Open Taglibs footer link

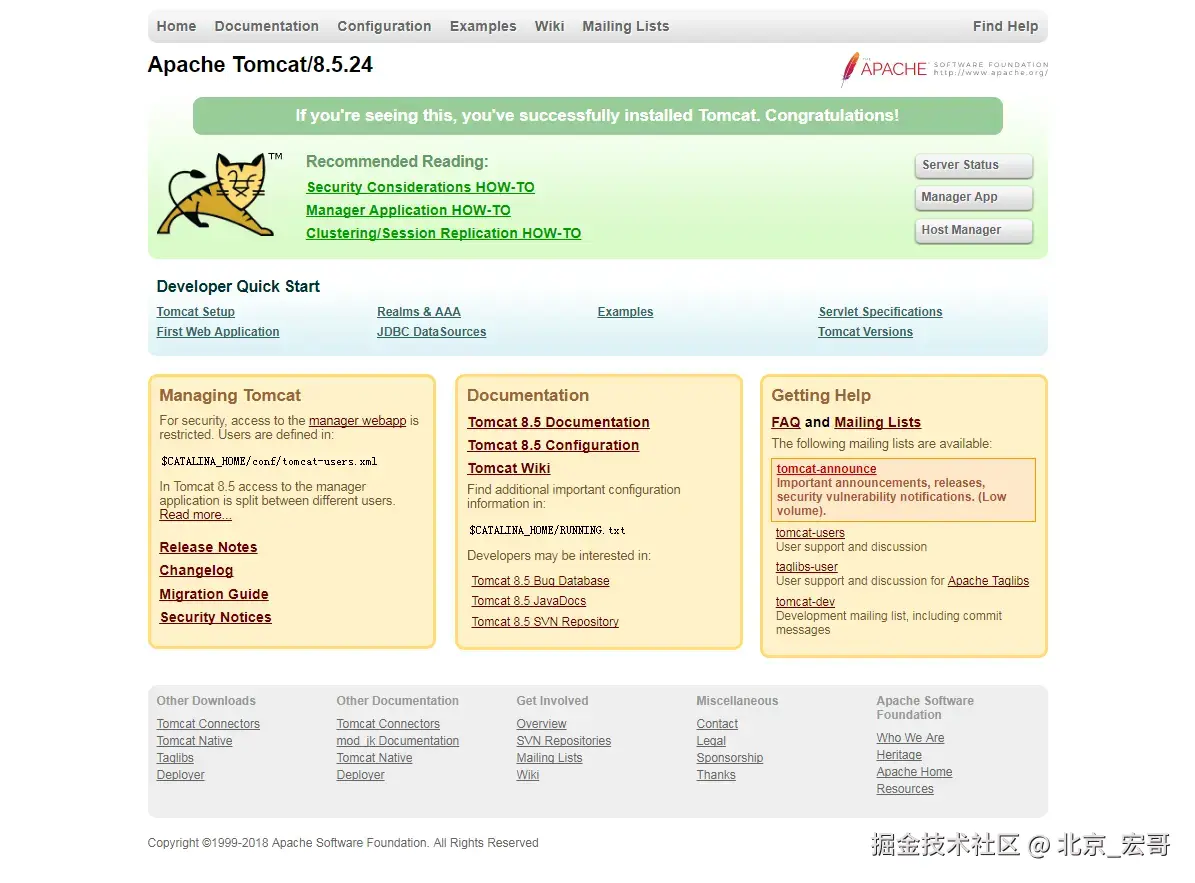coord(175,758)
